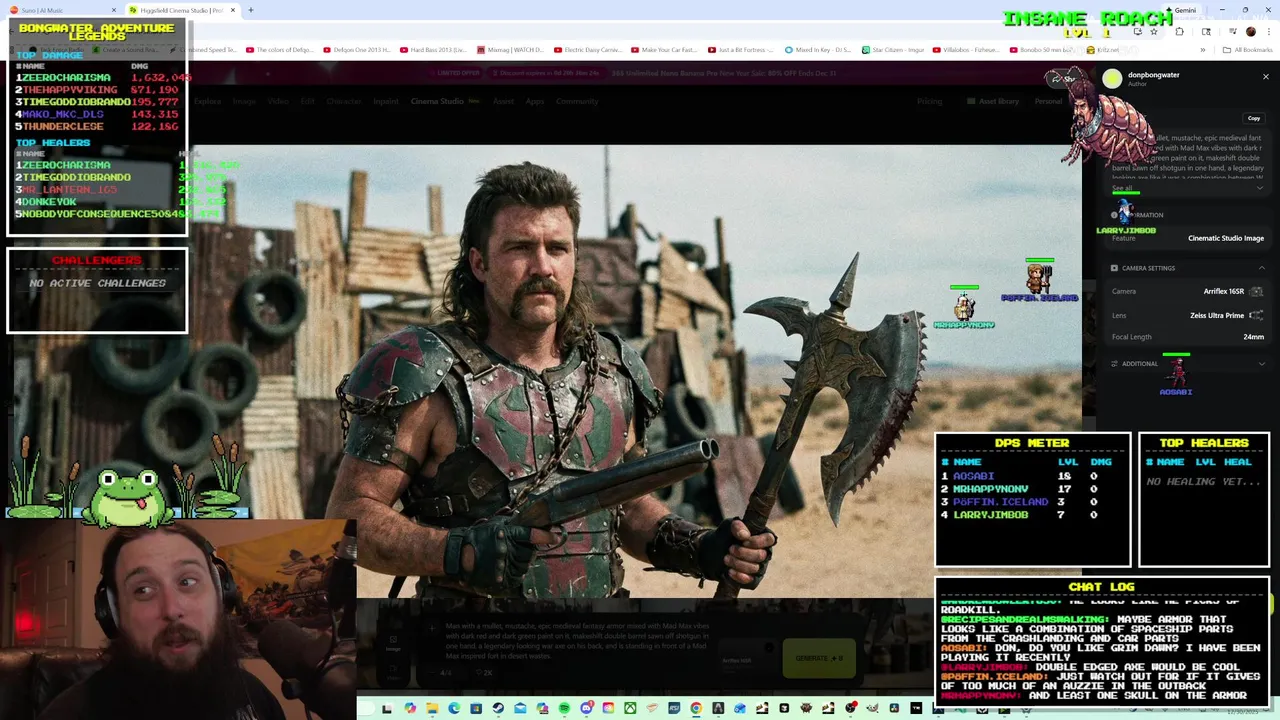Image resolution: width=1280 pixels, height=720 pixels.
Task: Open the 2K resolution setting
Action: (483, 673)
